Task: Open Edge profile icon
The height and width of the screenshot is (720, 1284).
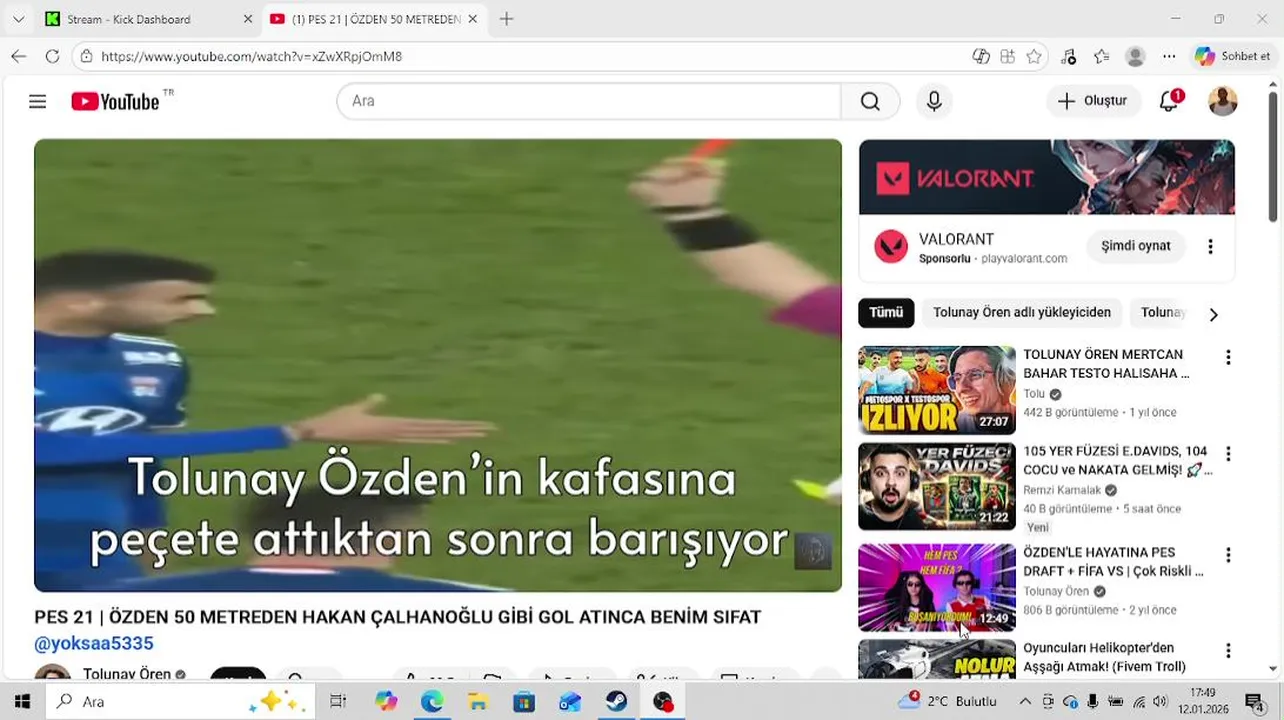Action: [1135, 56]
